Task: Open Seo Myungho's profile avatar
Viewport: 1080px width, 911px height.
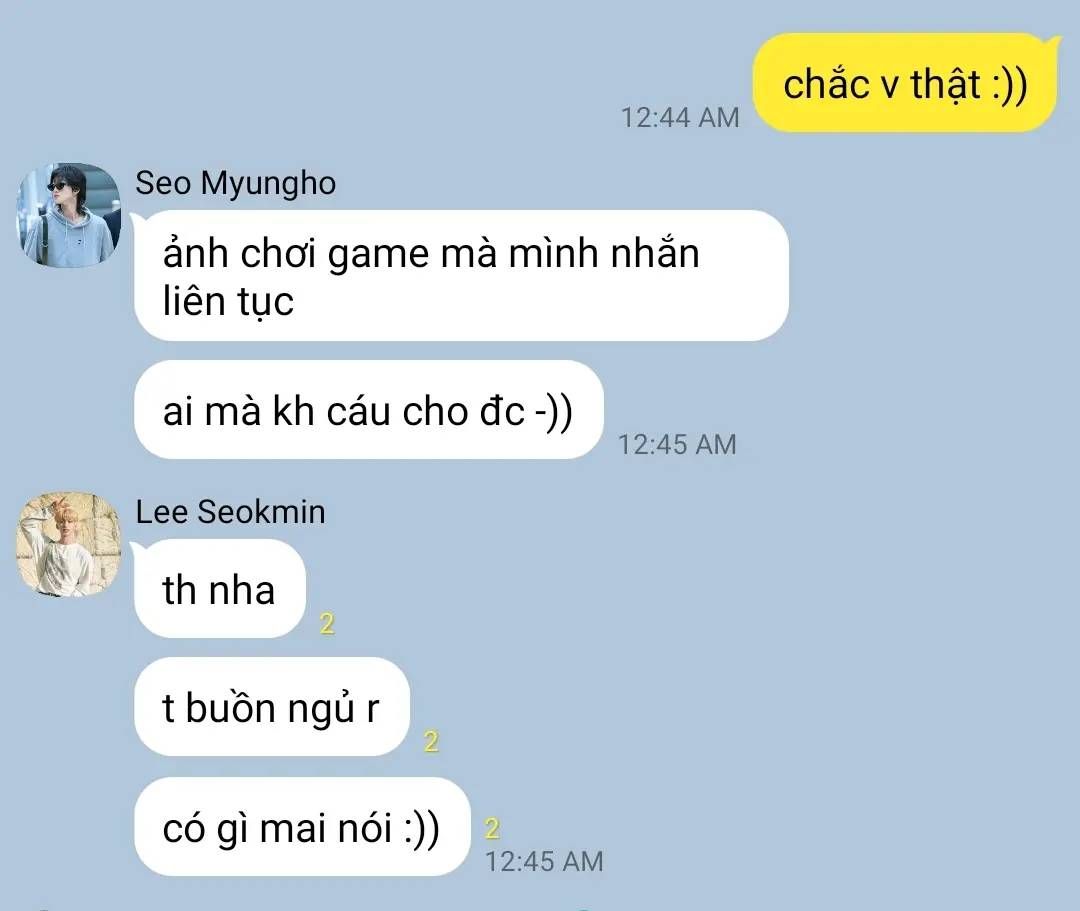Action: pyautogui.click(x=69, y=215)
